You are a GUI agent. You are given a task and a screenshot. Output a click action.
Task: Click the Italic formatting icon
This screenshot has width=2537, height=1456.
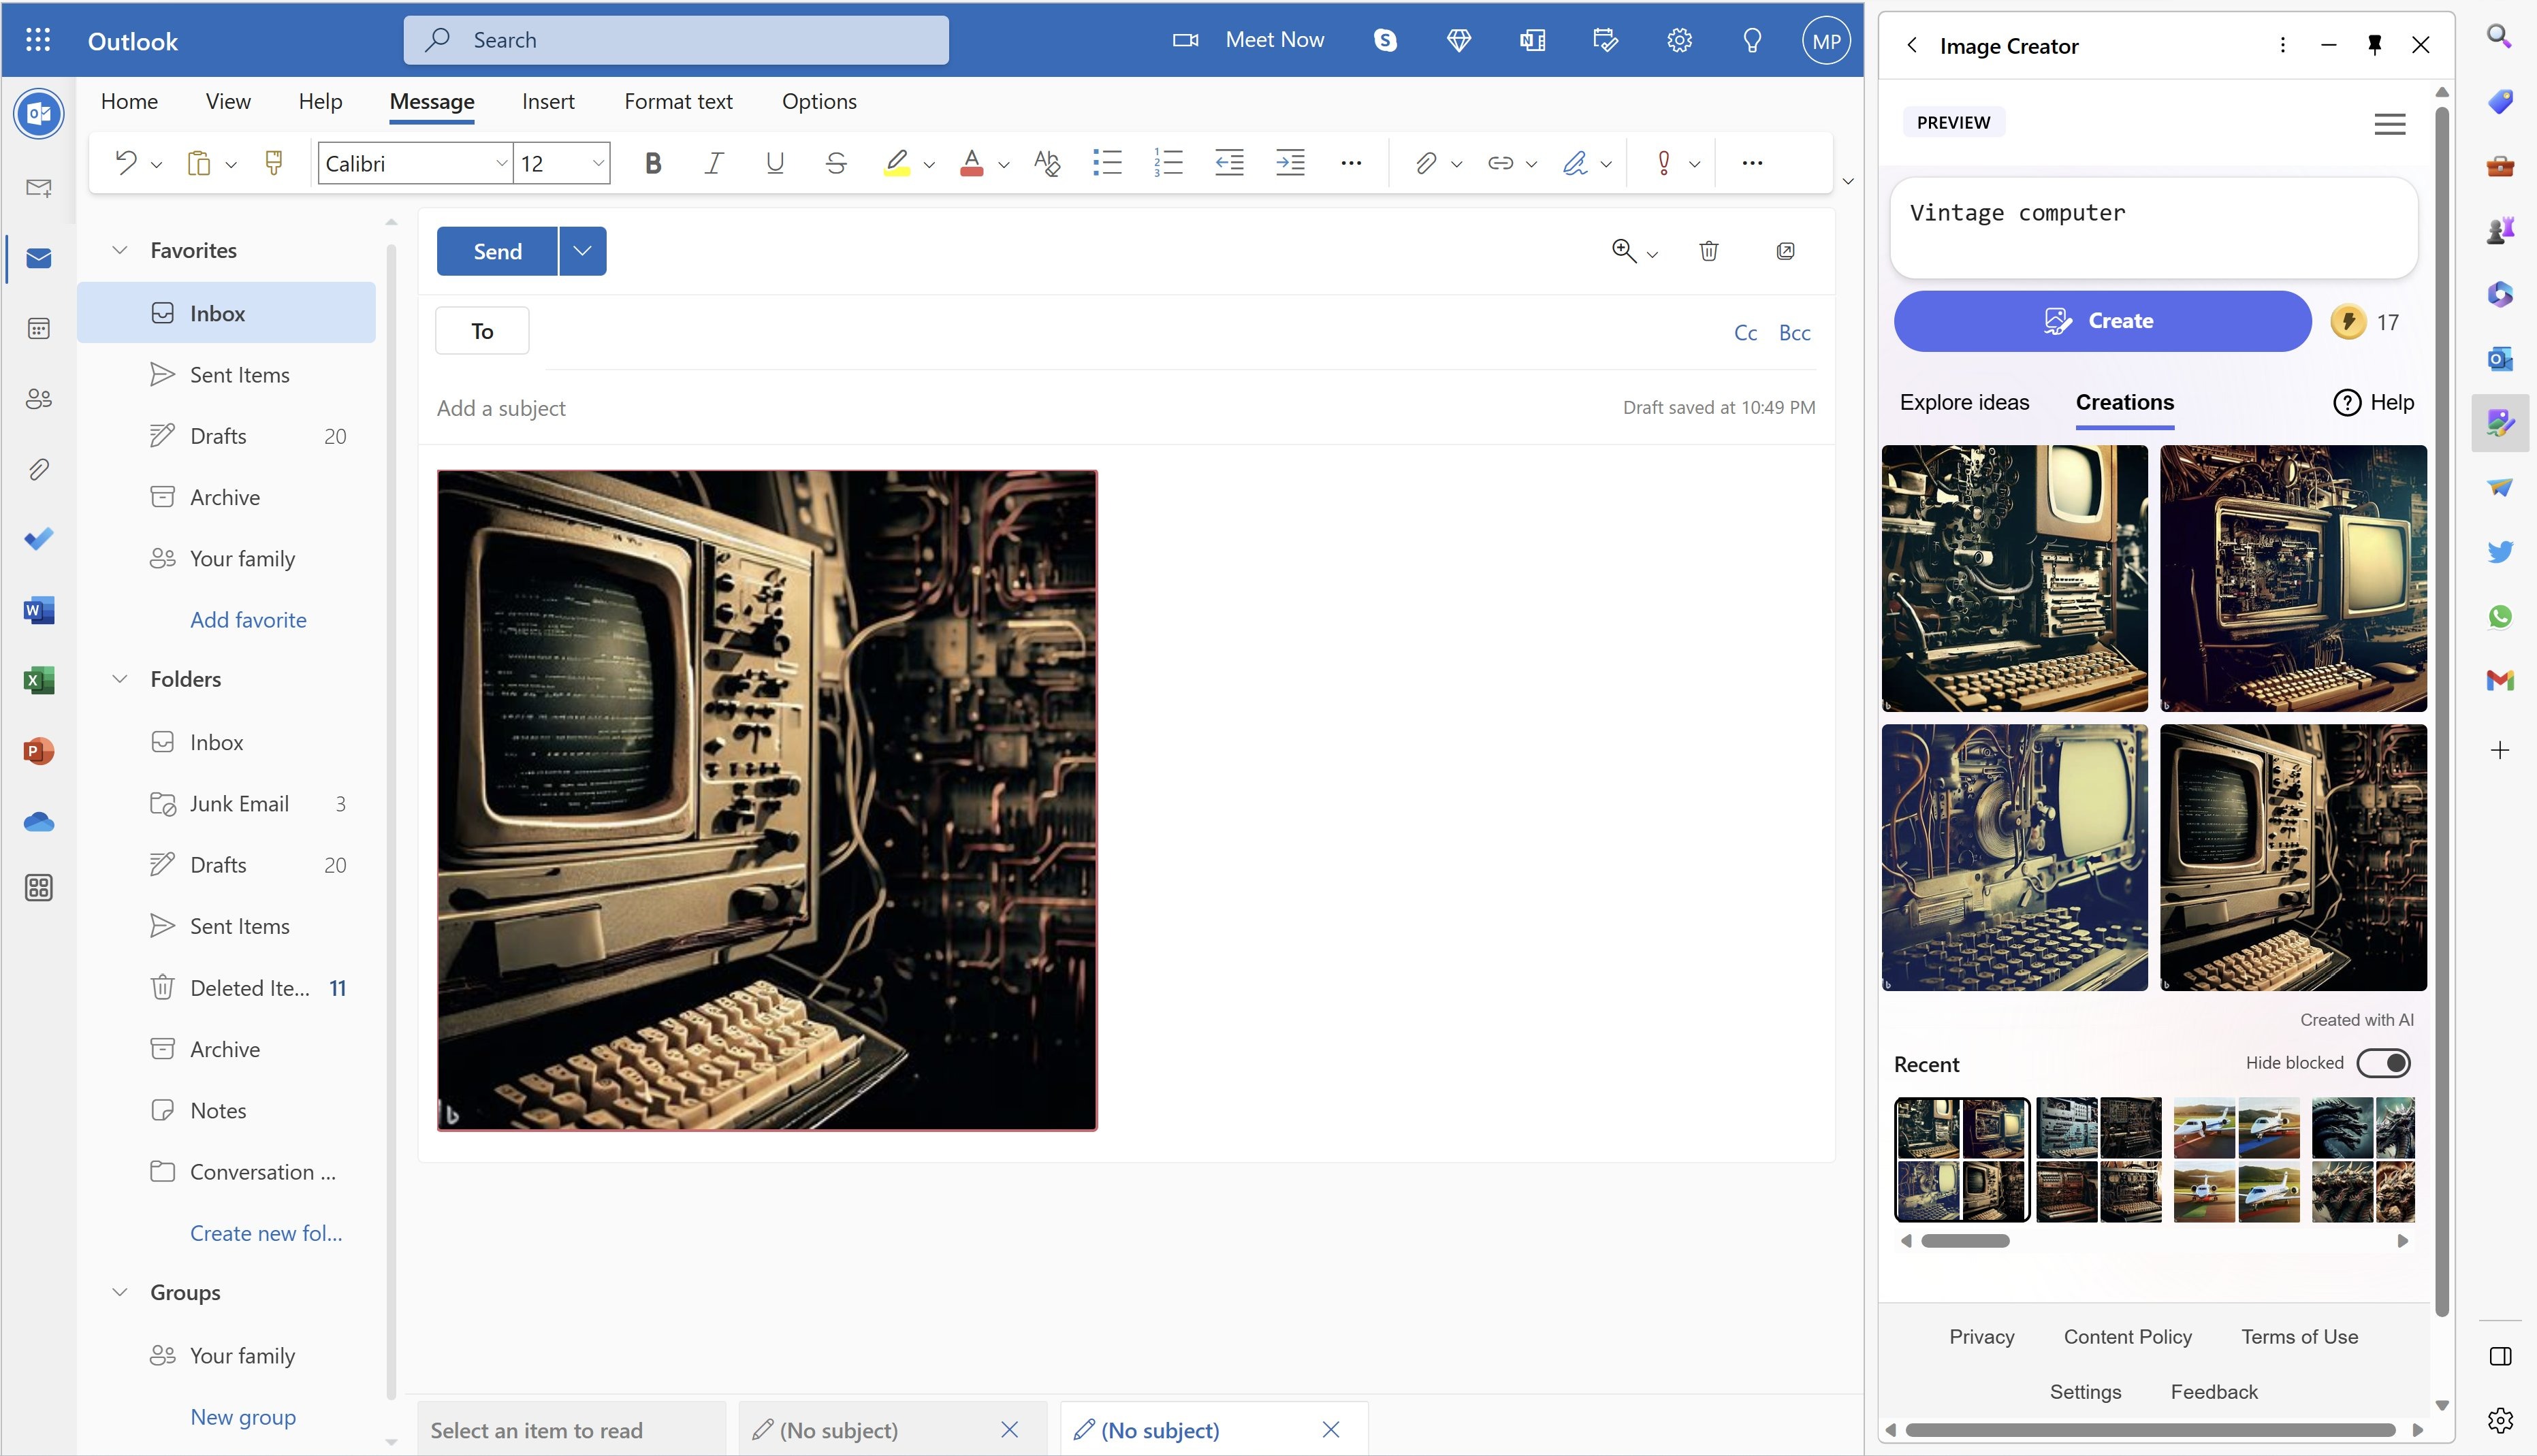tap(713, 162)
